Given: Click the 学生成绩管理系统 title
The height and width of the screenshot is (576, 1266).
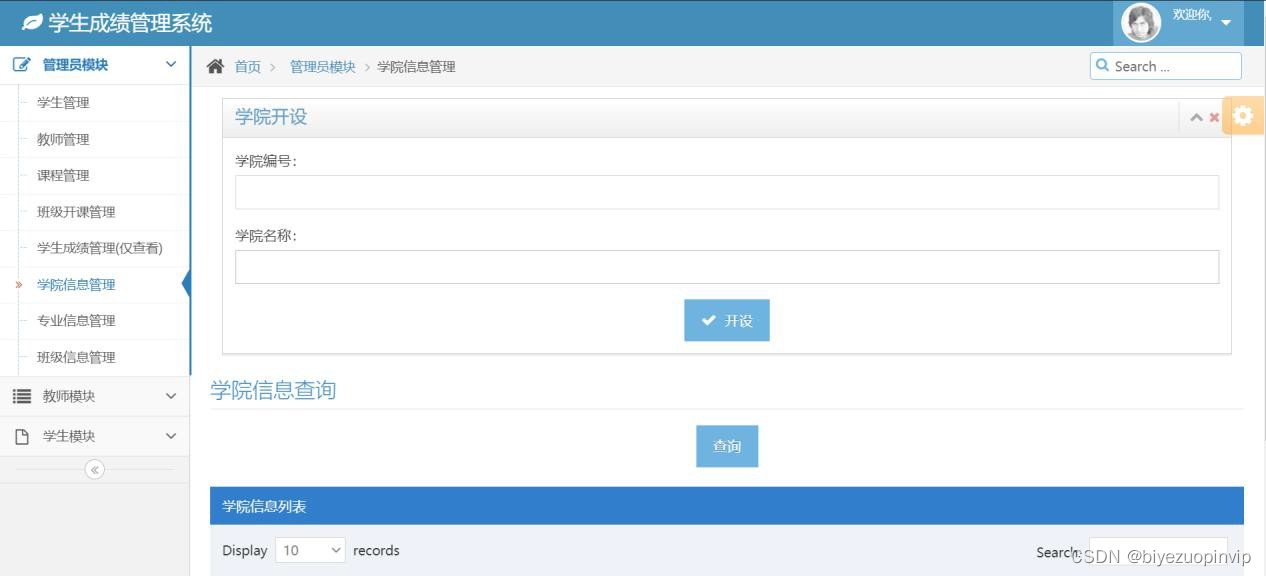Looking at the screenshot, I should [x=130, y=22].
